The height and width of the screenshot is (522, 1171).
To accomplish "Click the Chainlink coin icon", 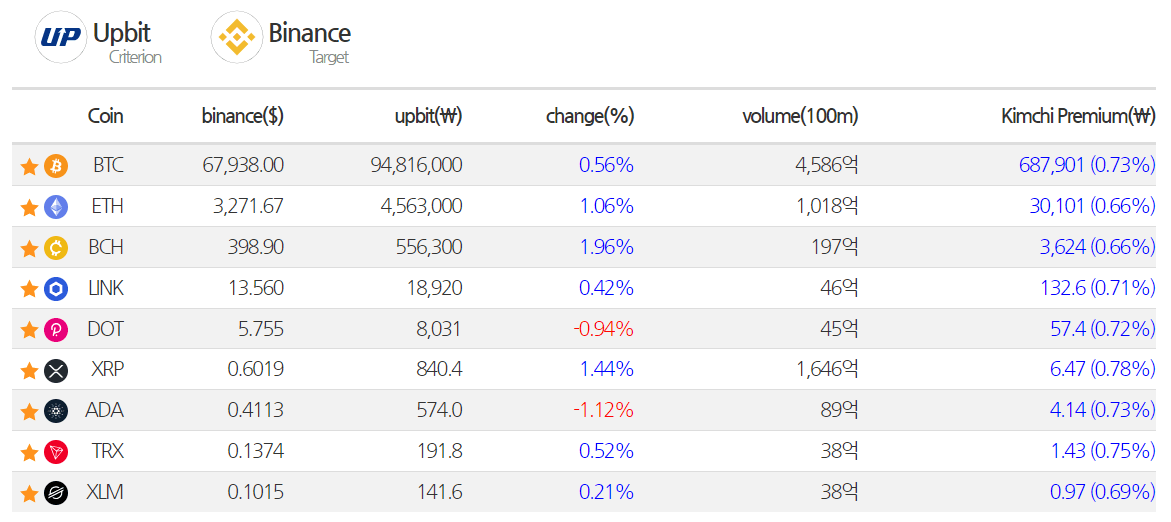I will 56,289.
